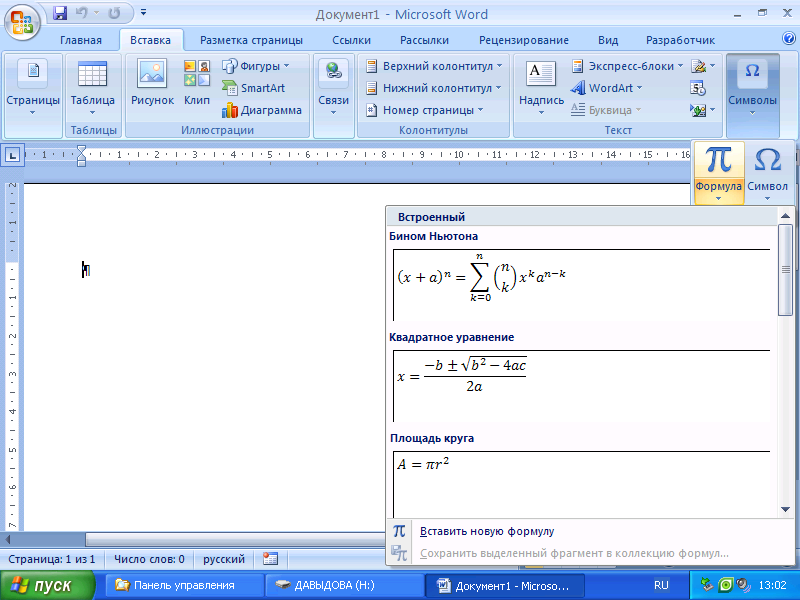The height and width of the screenshot is (600, 800).
Task: Open the Экспресс-блоки quick parts dropdown
Action: coord(680,66)
